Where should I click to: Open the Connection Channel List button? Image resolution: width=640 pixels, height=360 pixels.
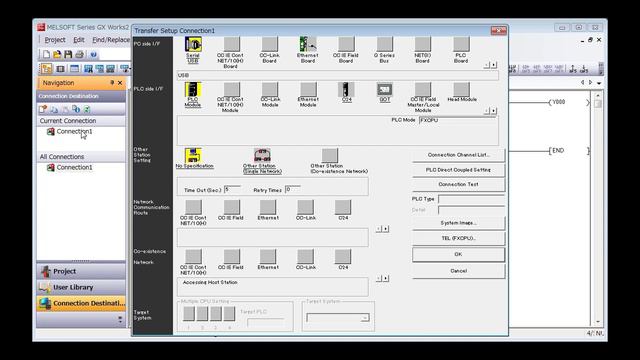point(458,155)
